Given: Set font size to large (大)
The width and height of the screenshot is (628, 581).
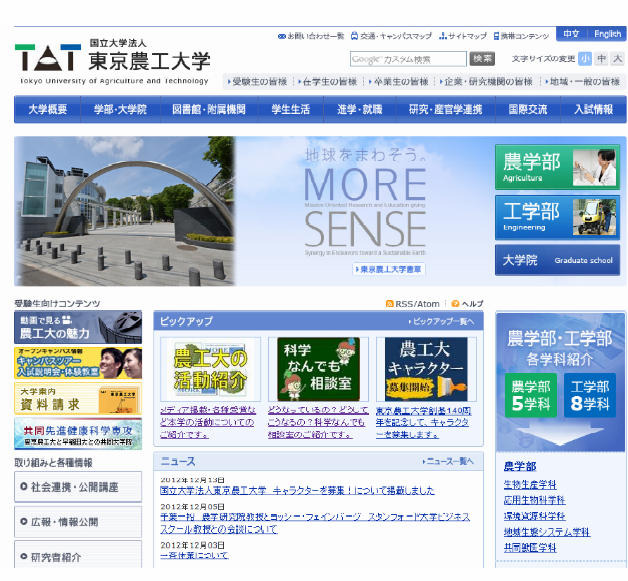Looking at the screenshot, I should point(617,59).
